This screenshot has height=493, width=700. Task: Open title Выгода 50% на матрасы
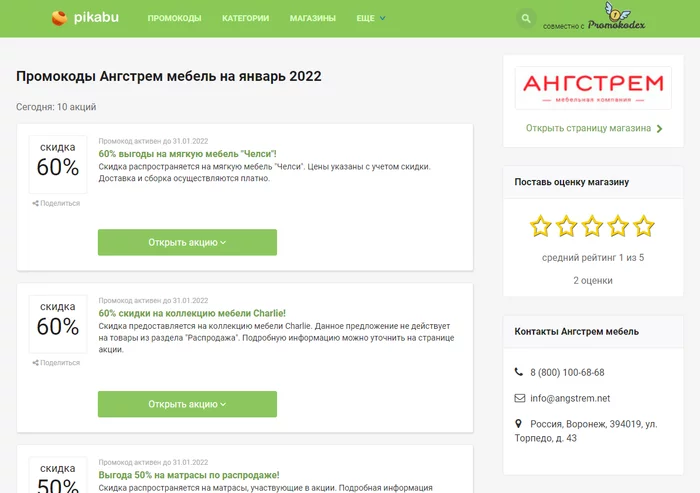(189, 475)
